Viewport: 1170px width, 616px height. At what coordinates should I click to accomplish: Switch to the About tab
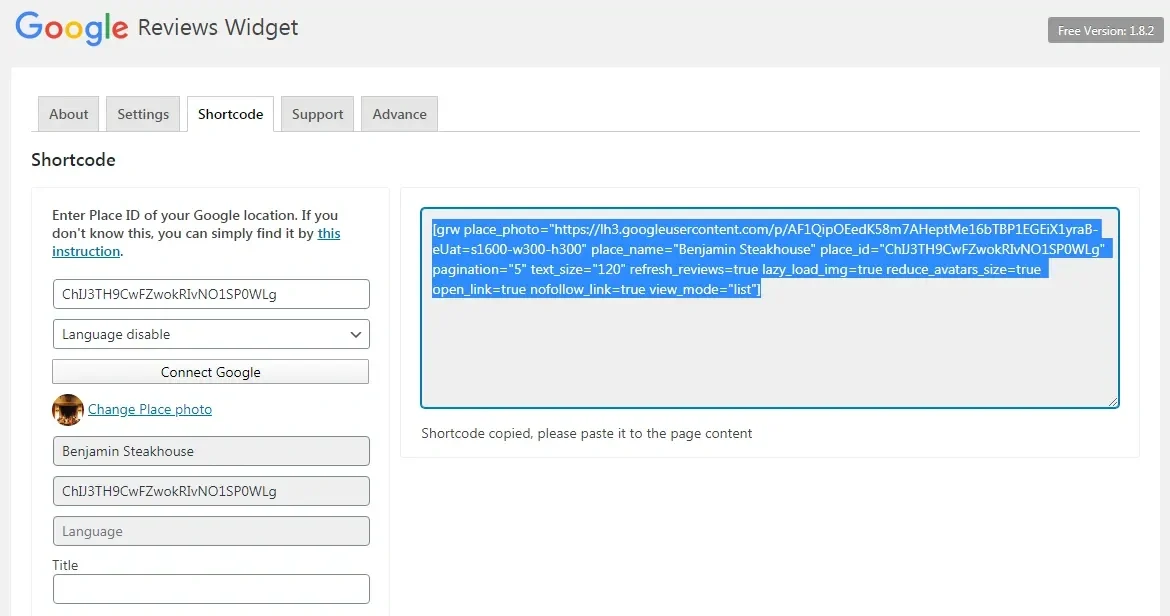click(x=67, y=113)
